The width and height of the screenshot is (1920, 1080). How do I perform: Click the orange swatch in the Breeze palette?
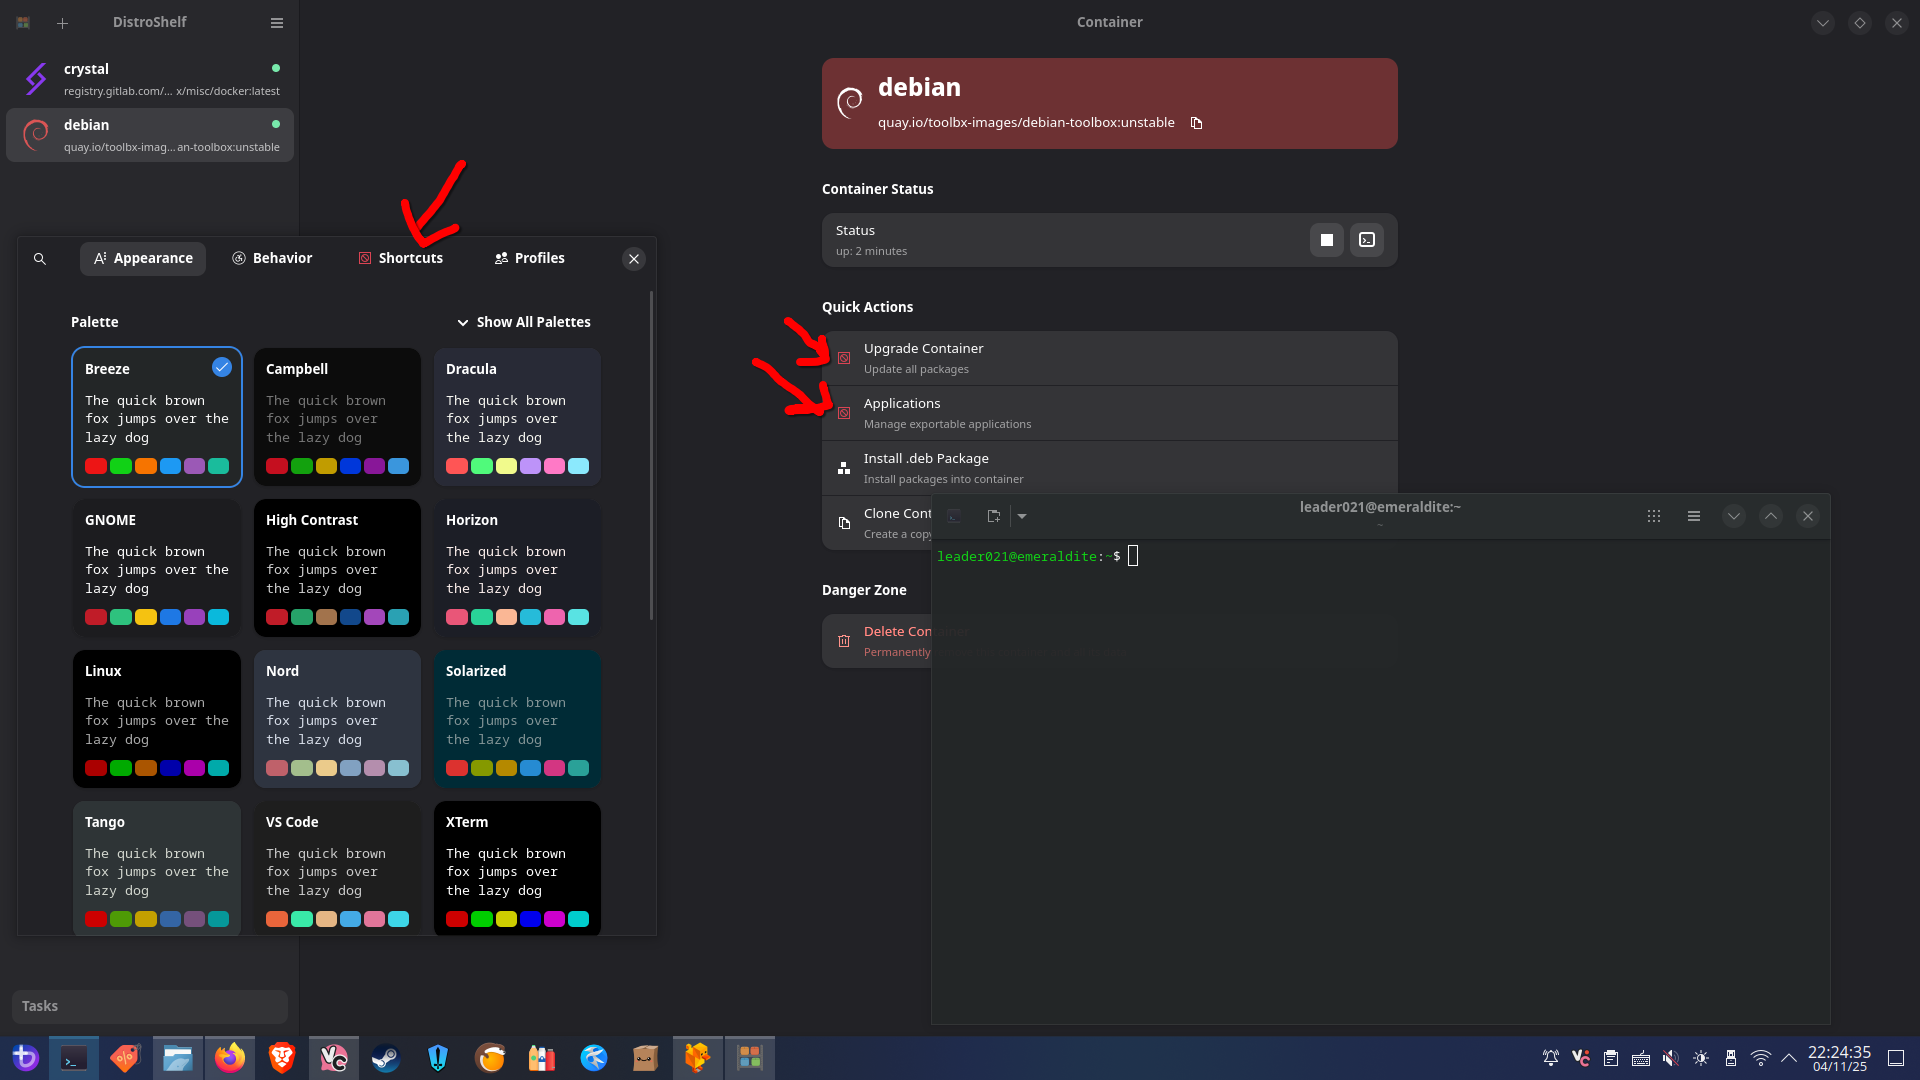click(x=145, y=466)
